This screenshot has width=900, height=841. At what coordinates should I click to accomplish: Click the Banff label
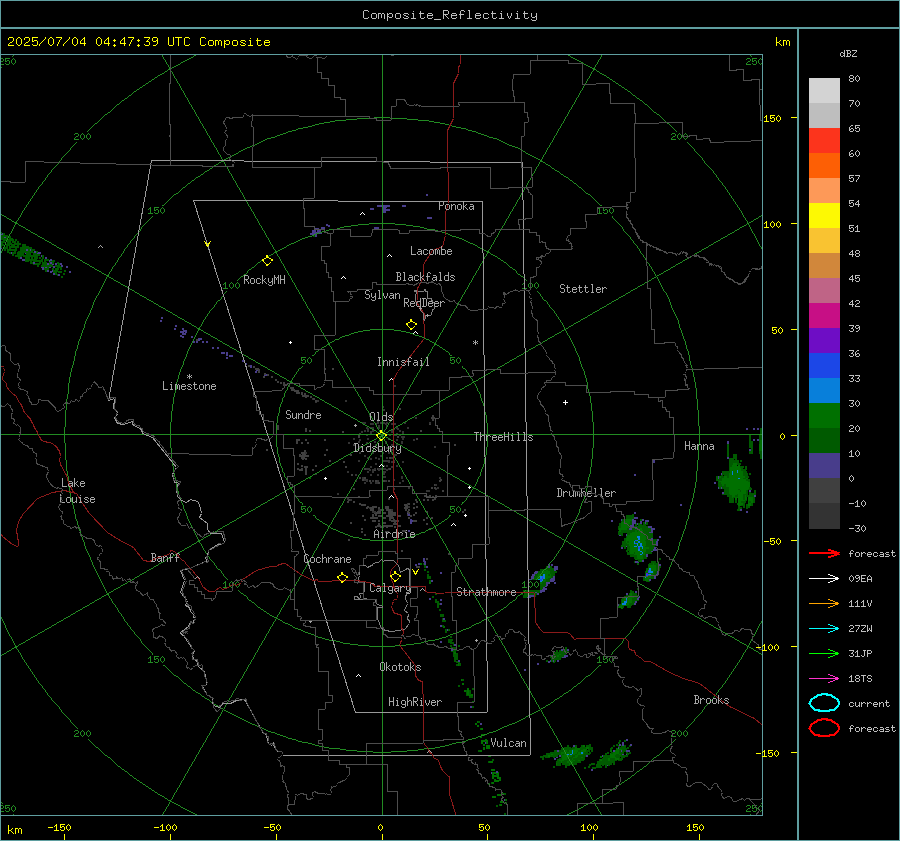(x=165, y=557)
